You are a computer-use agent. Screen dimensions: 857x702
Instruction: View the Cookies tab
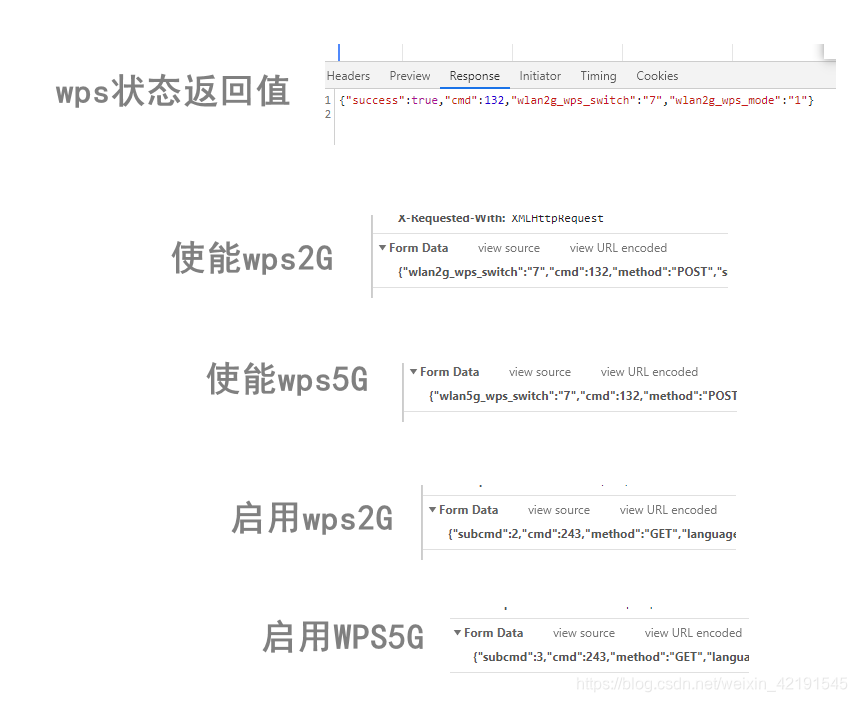point(657,75)
